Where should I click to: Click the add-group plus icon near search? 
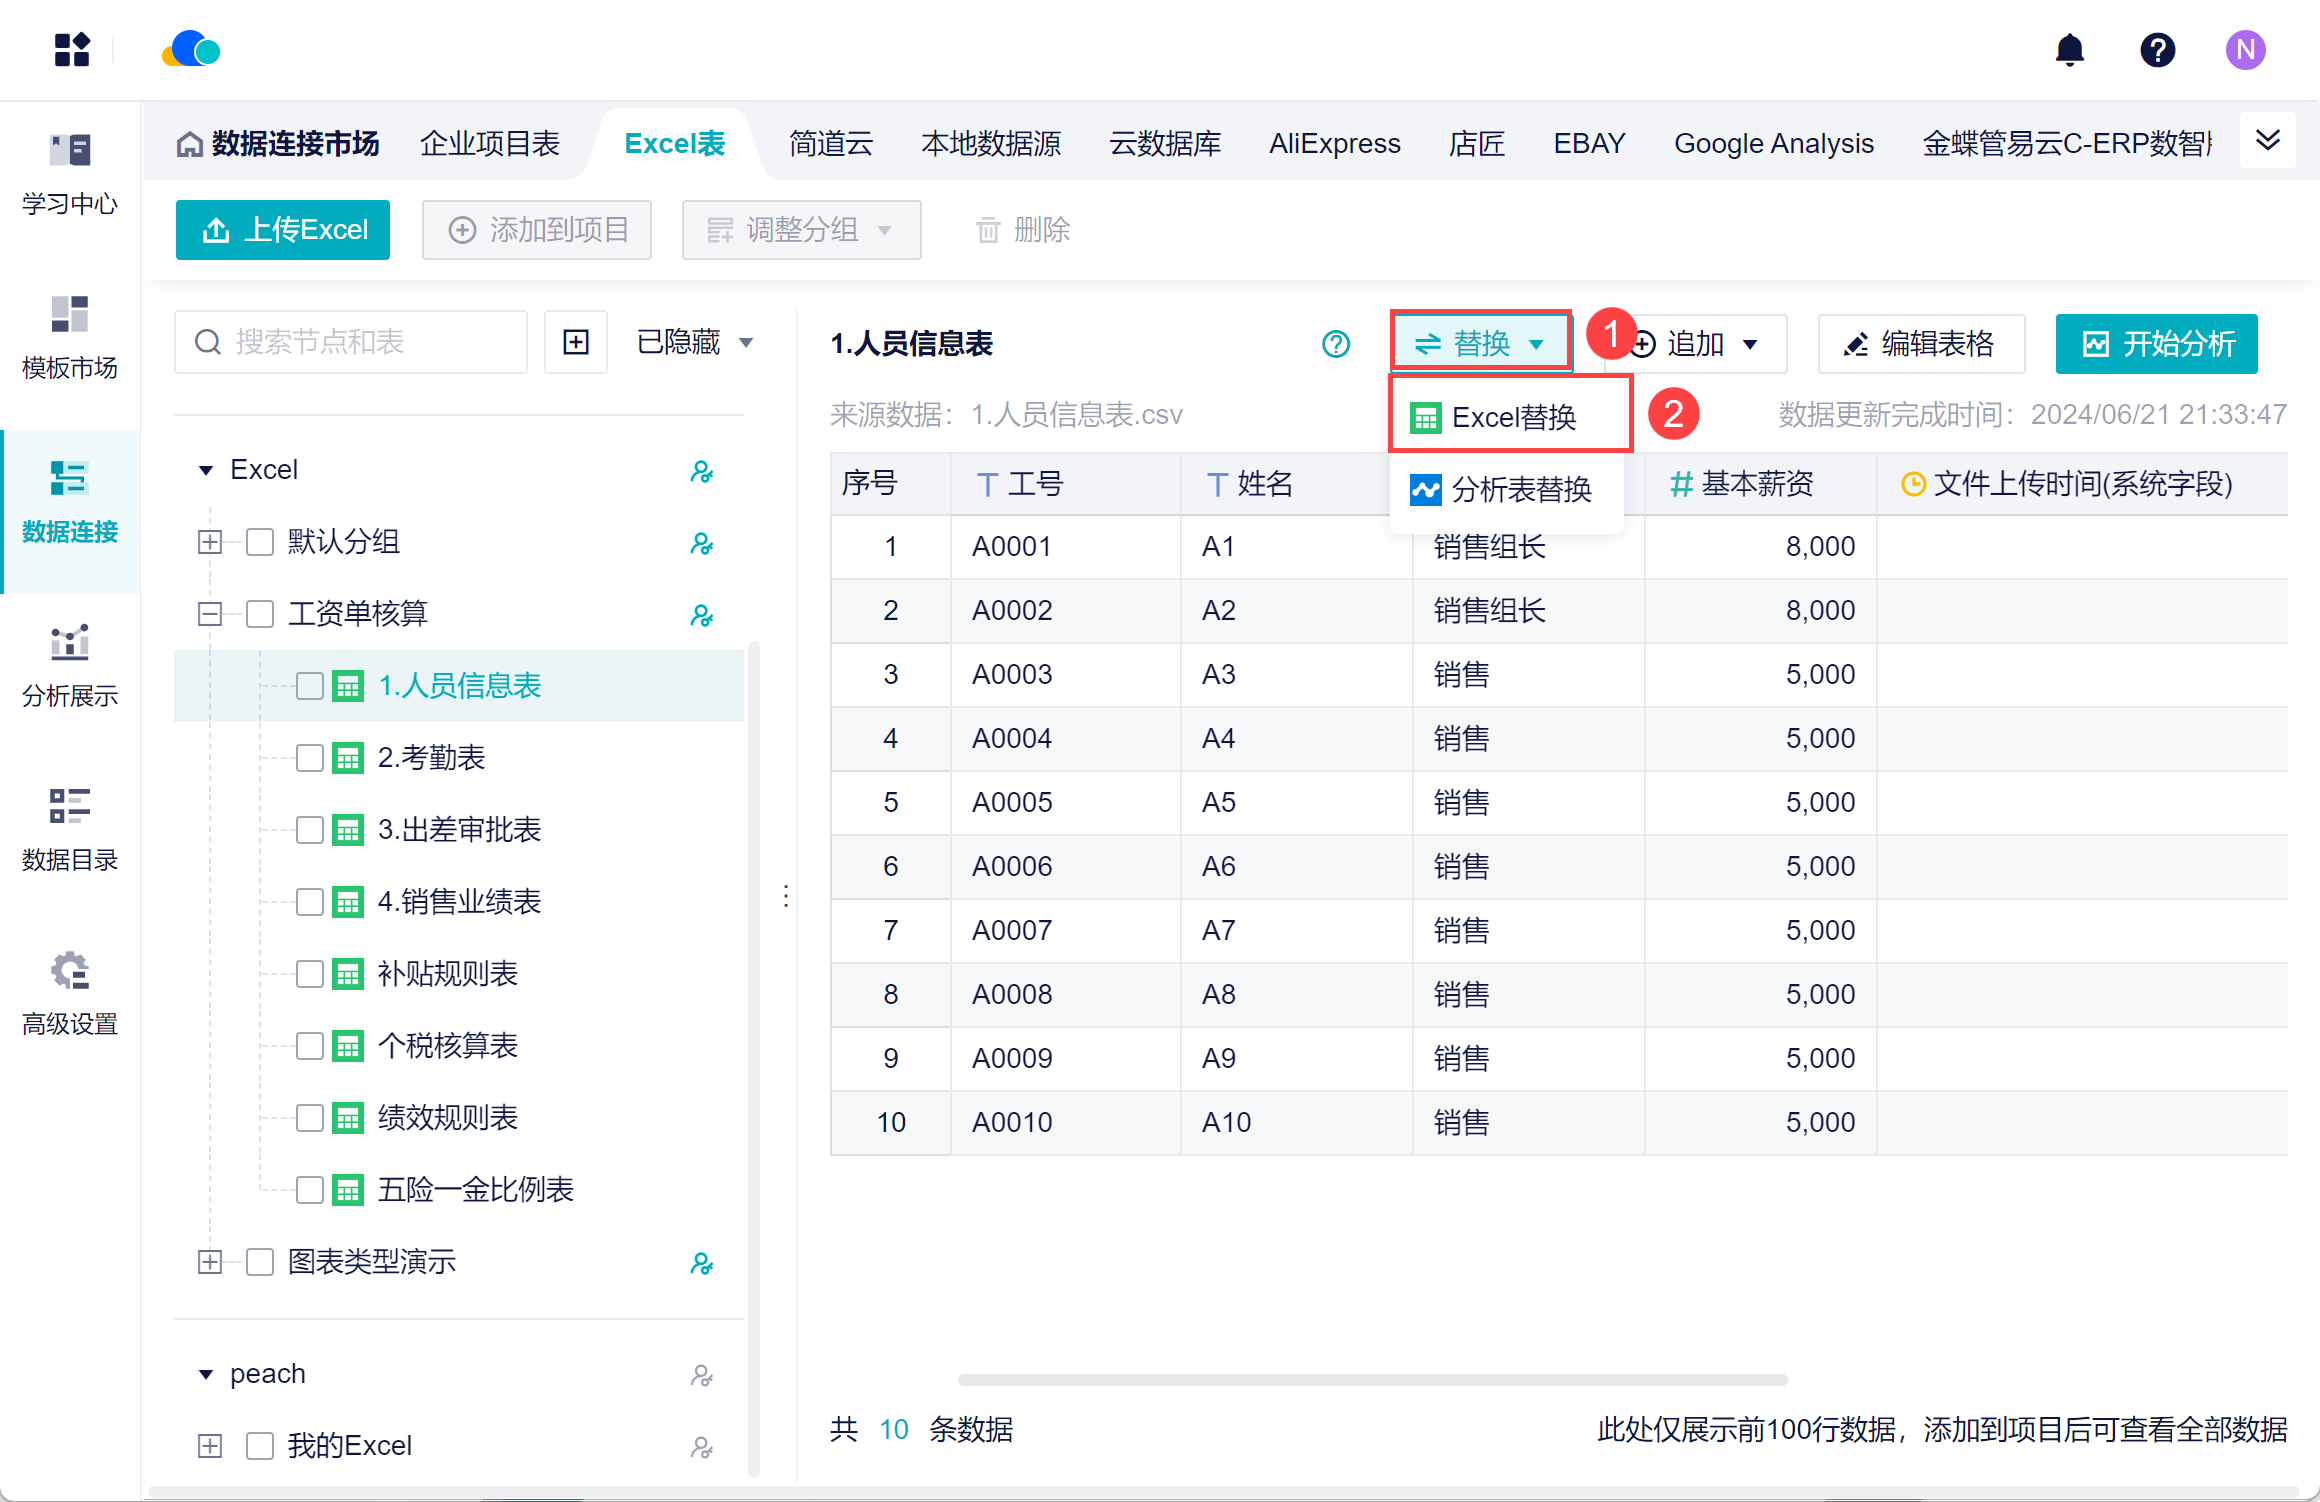click(x=576, y=342)
